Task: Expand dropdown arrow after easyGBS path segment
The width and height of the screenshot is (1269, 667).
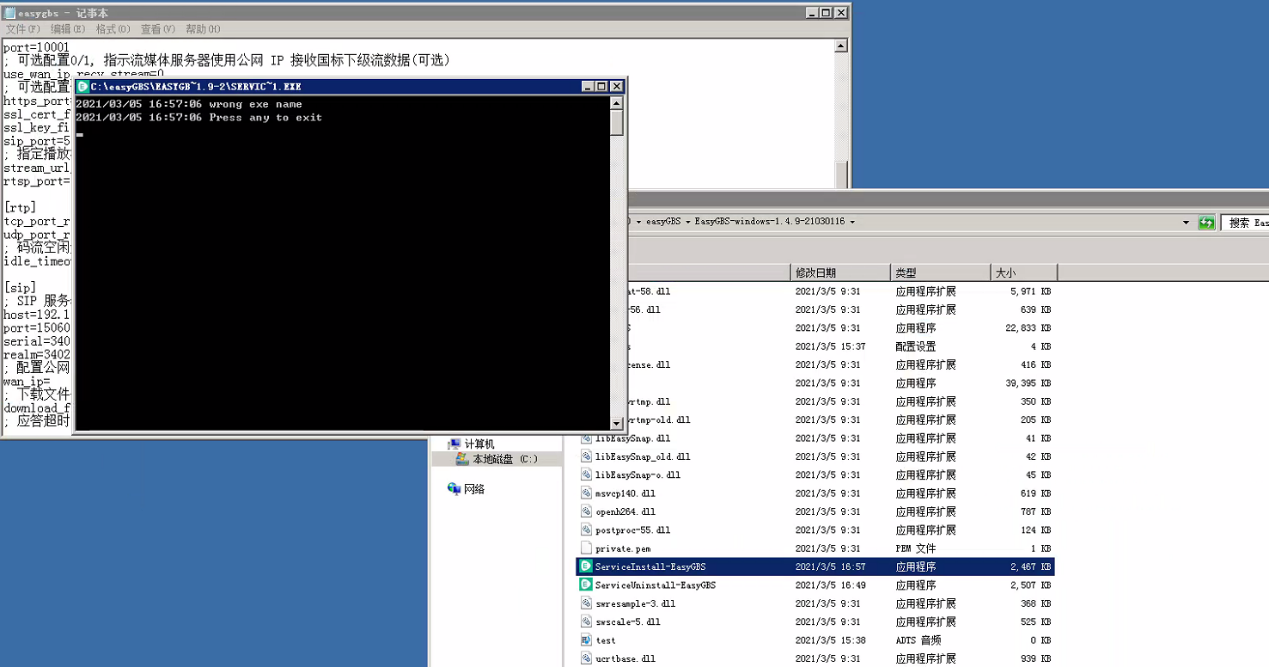Action: [x=688, y=222]
